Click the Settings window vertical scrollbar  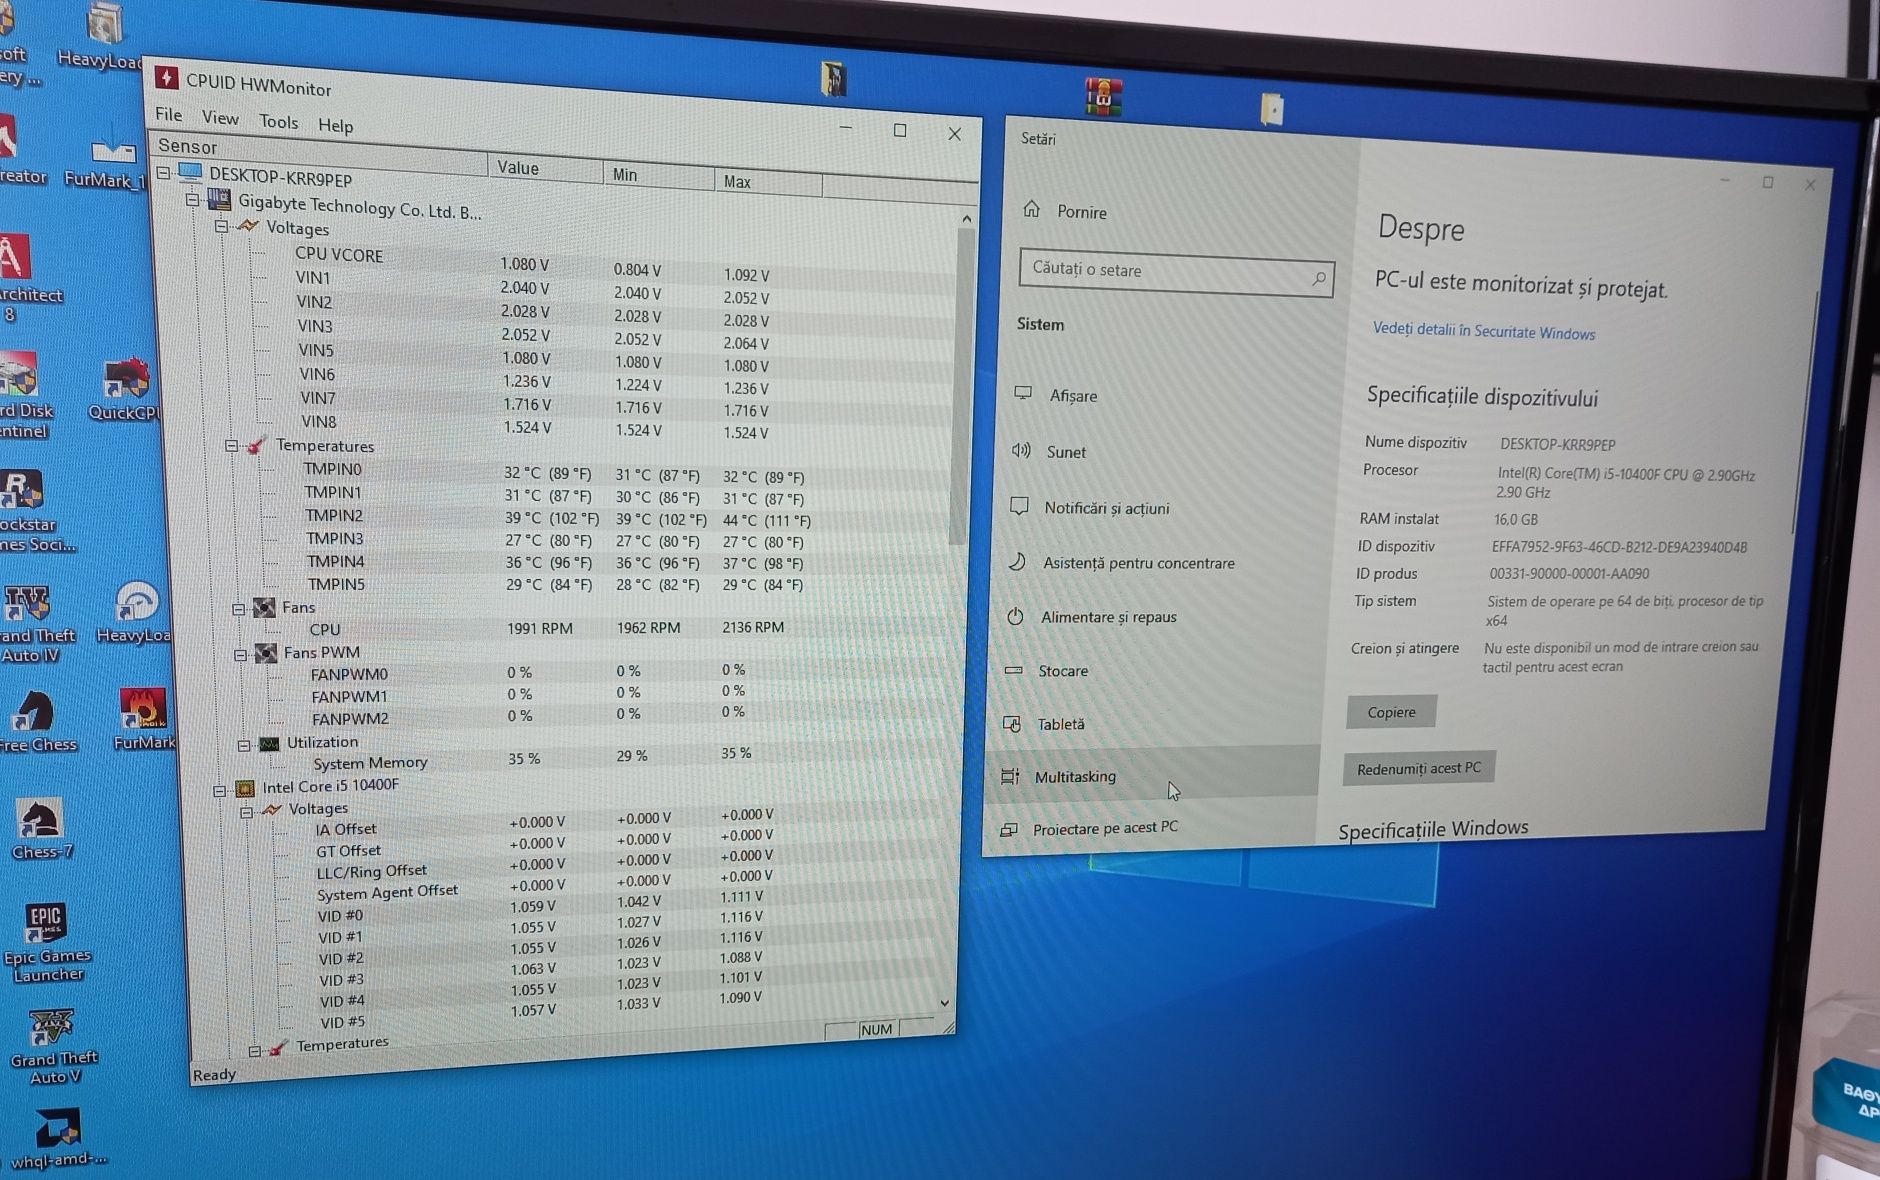1803,410
